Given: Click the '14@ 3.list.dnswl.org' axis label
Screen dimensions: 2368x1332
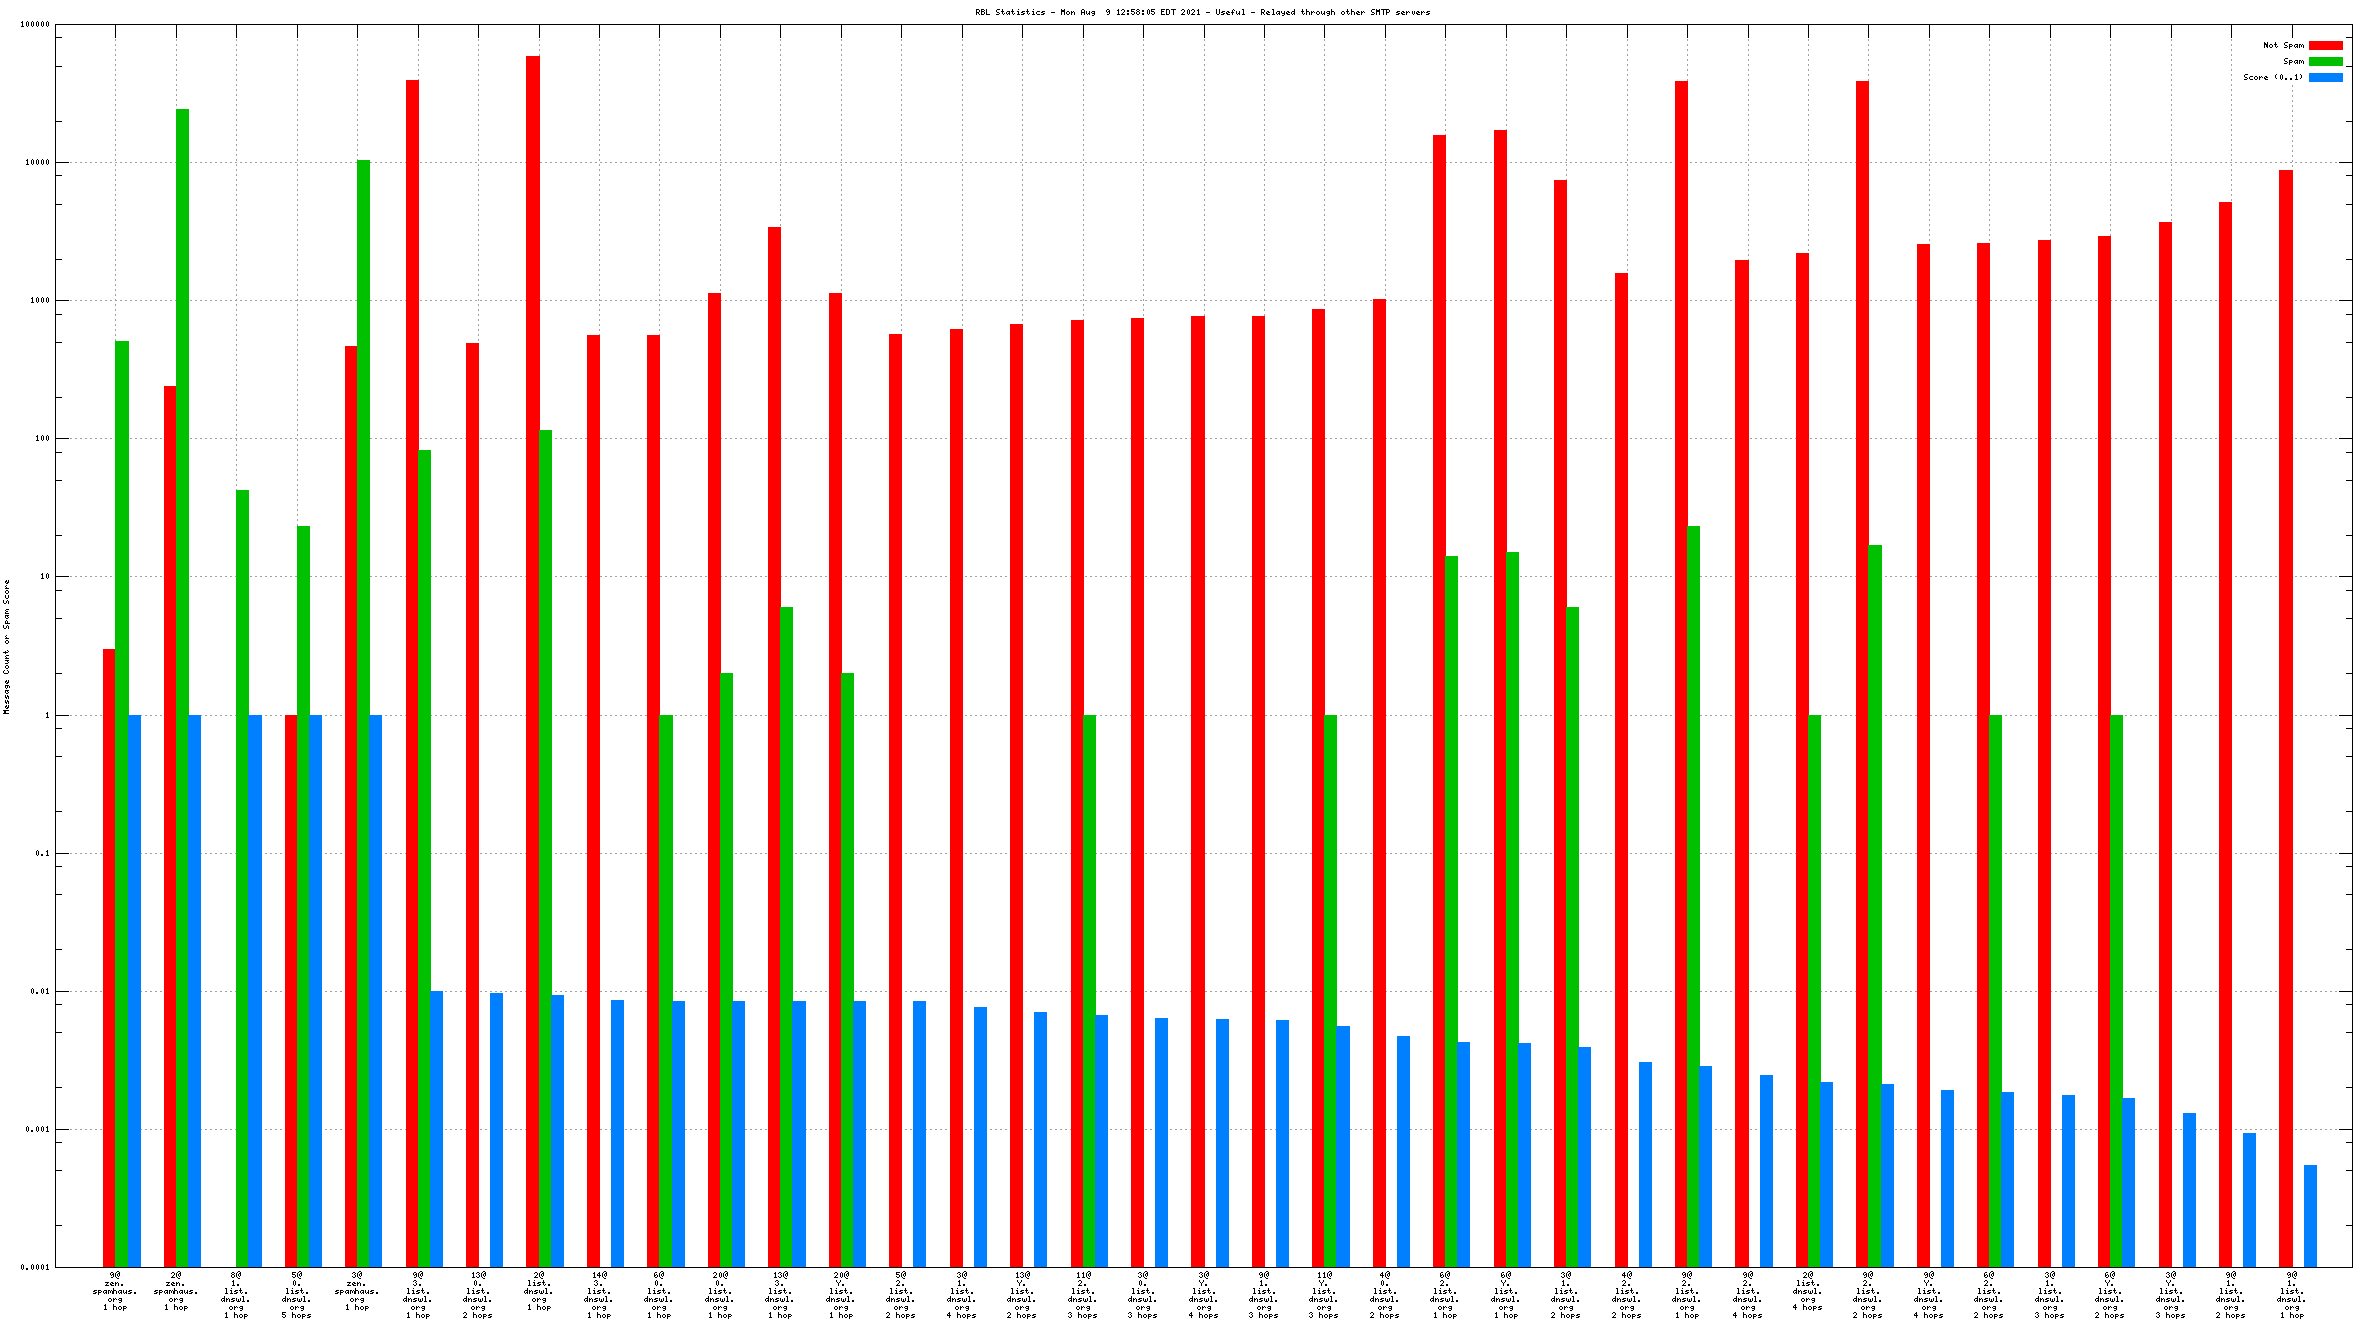Looking at the screenshot, I should [599, 1295].
